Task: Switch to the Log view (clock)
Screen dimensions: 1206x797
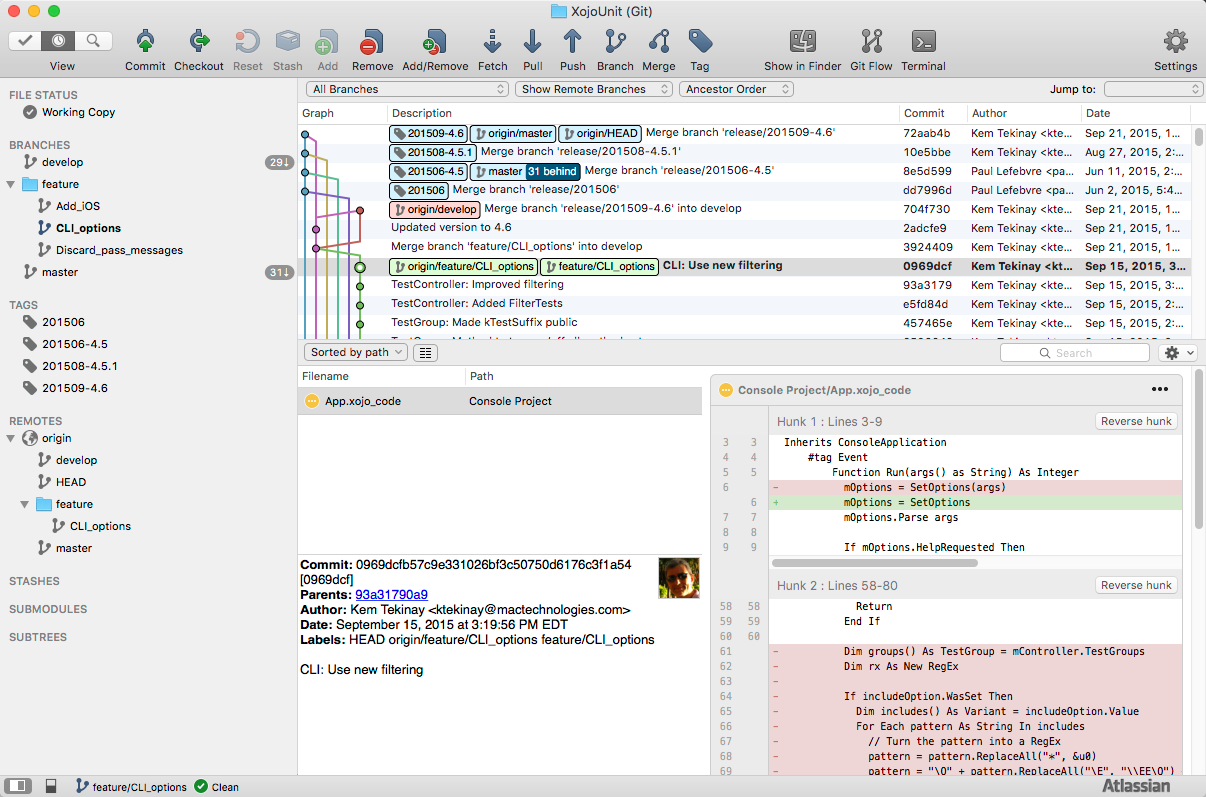Action: 59,41
